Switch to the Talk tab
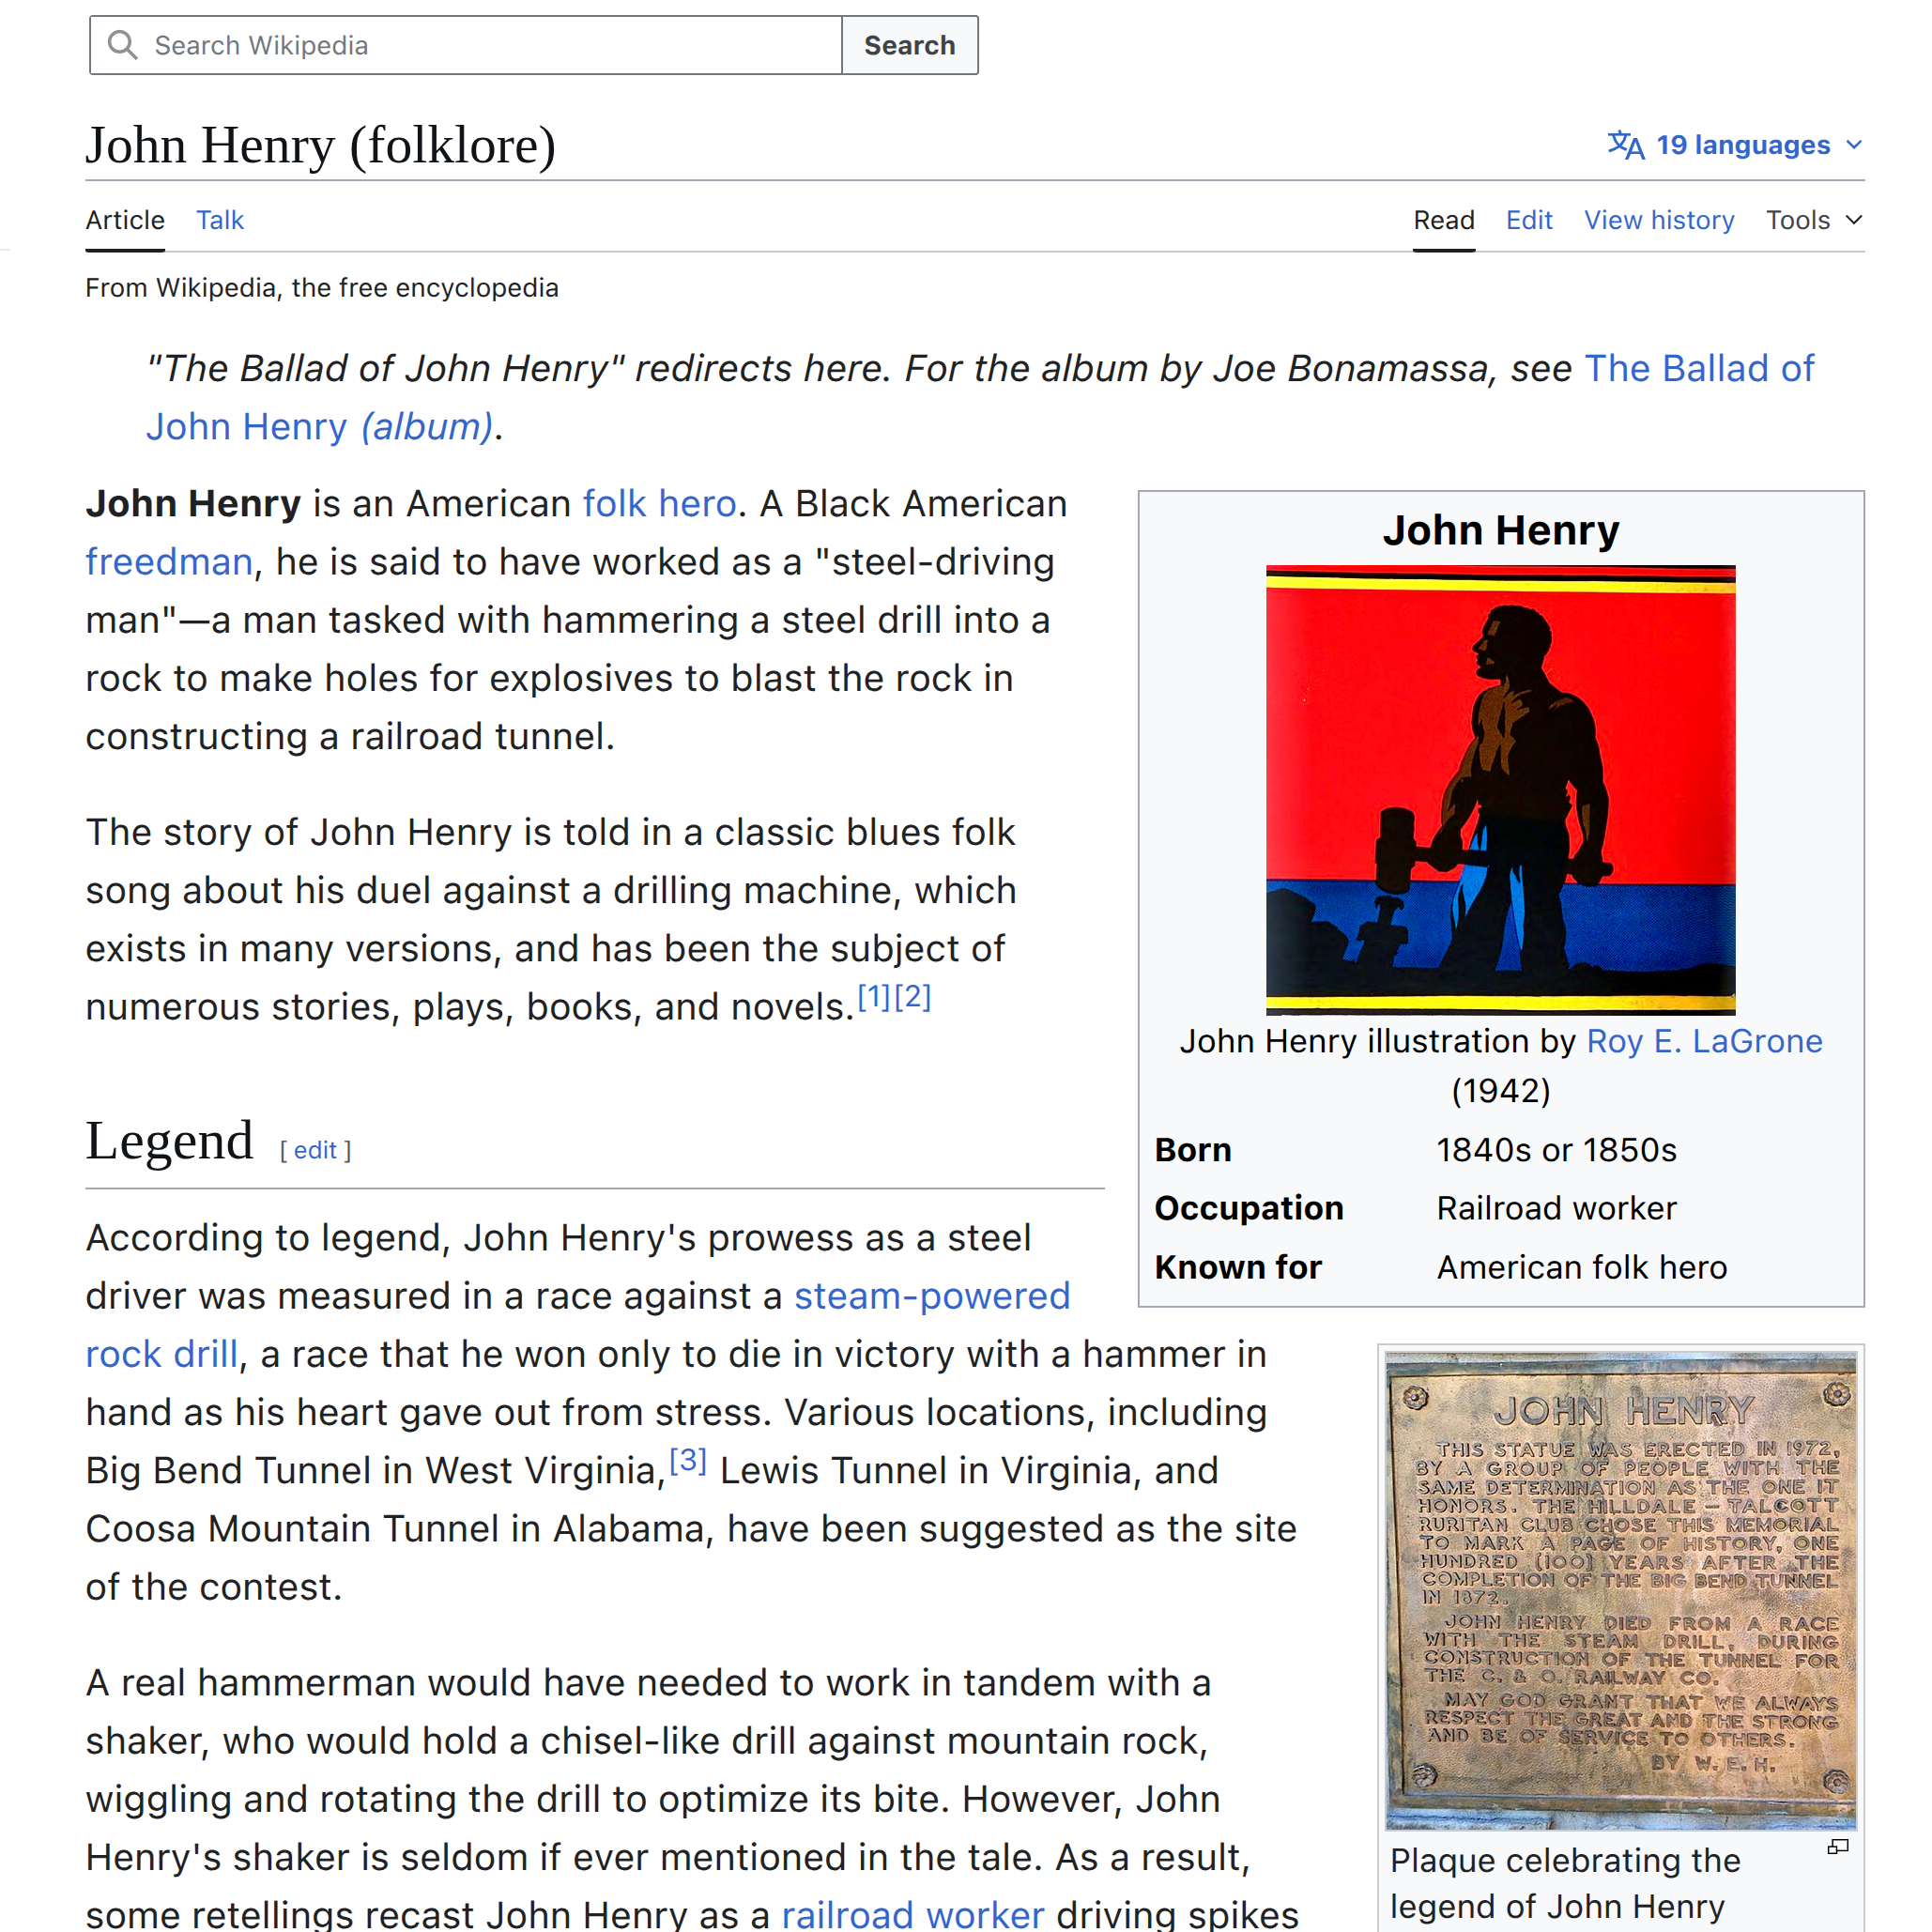The image size is (1932, 1932). click(x=219, y=220)
